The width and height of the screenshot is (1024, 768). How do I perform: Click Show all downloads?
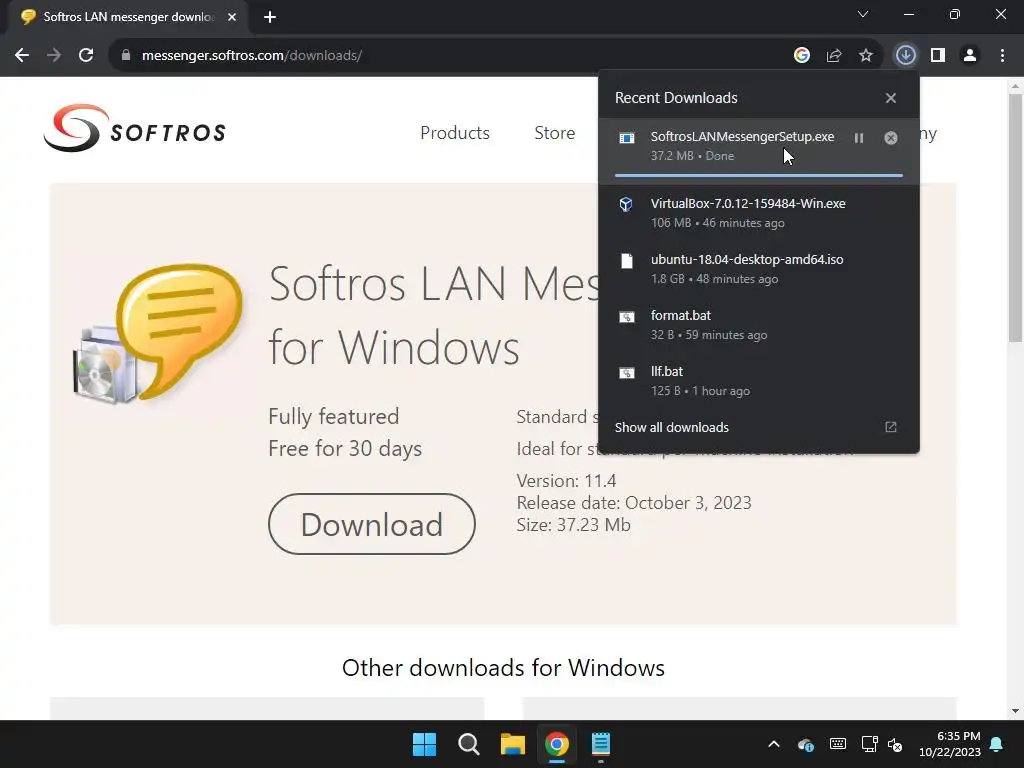click(671, 427)
